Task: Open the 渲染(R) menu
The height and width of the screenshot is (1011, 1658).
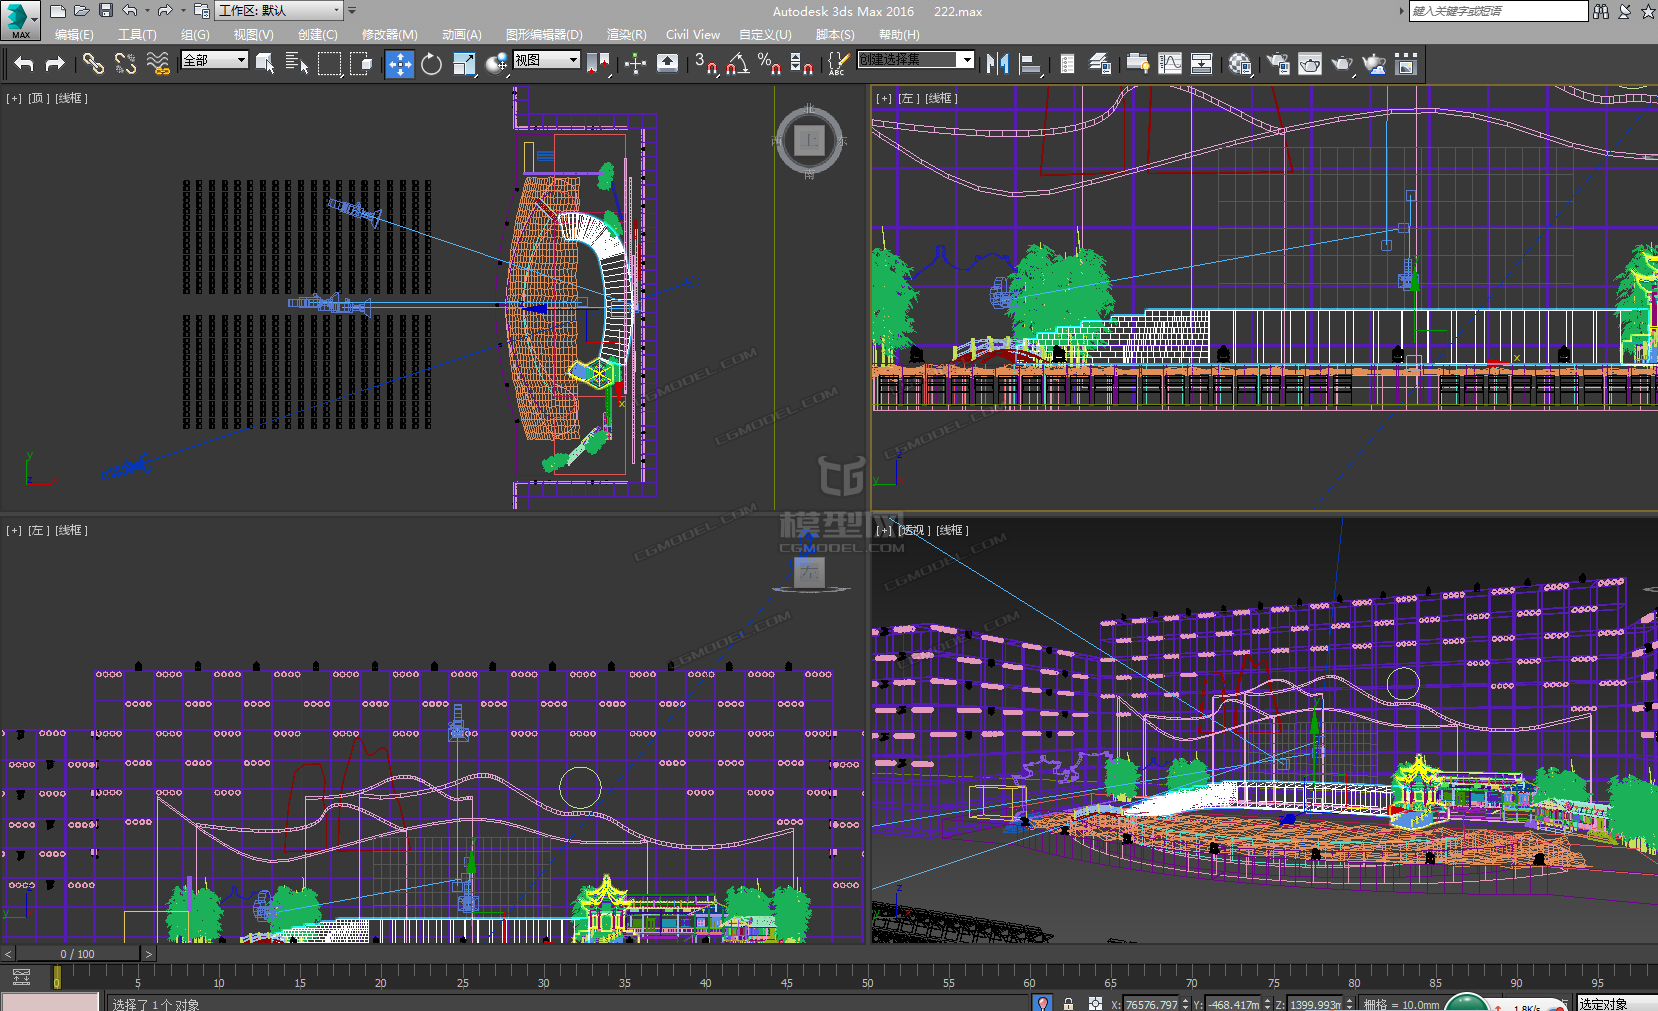Action: pyautogui.click(x=626, y=35)
